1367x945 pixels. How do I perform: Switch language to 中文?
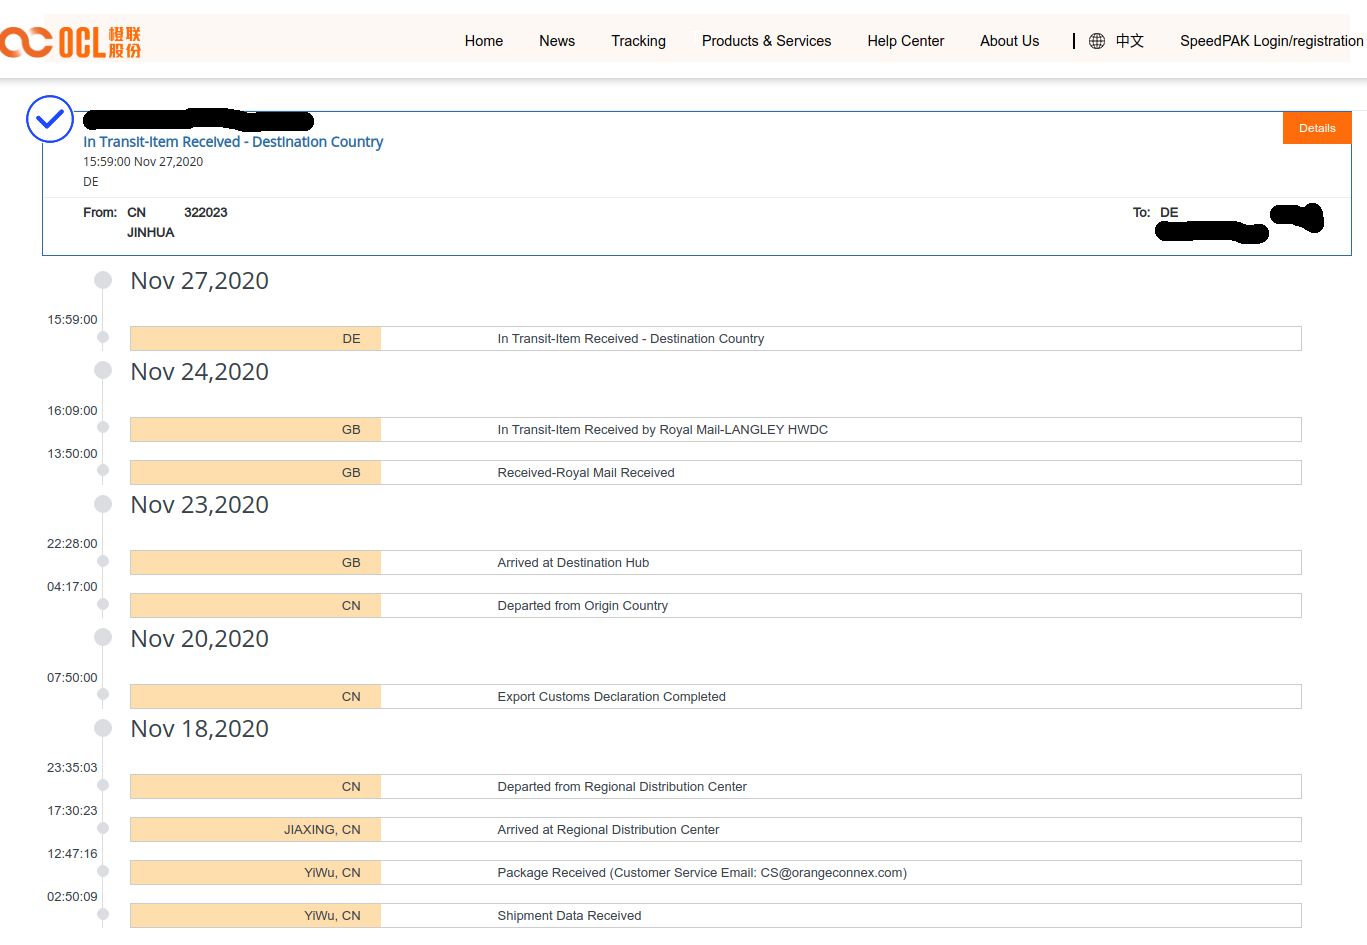[1129, 41]
